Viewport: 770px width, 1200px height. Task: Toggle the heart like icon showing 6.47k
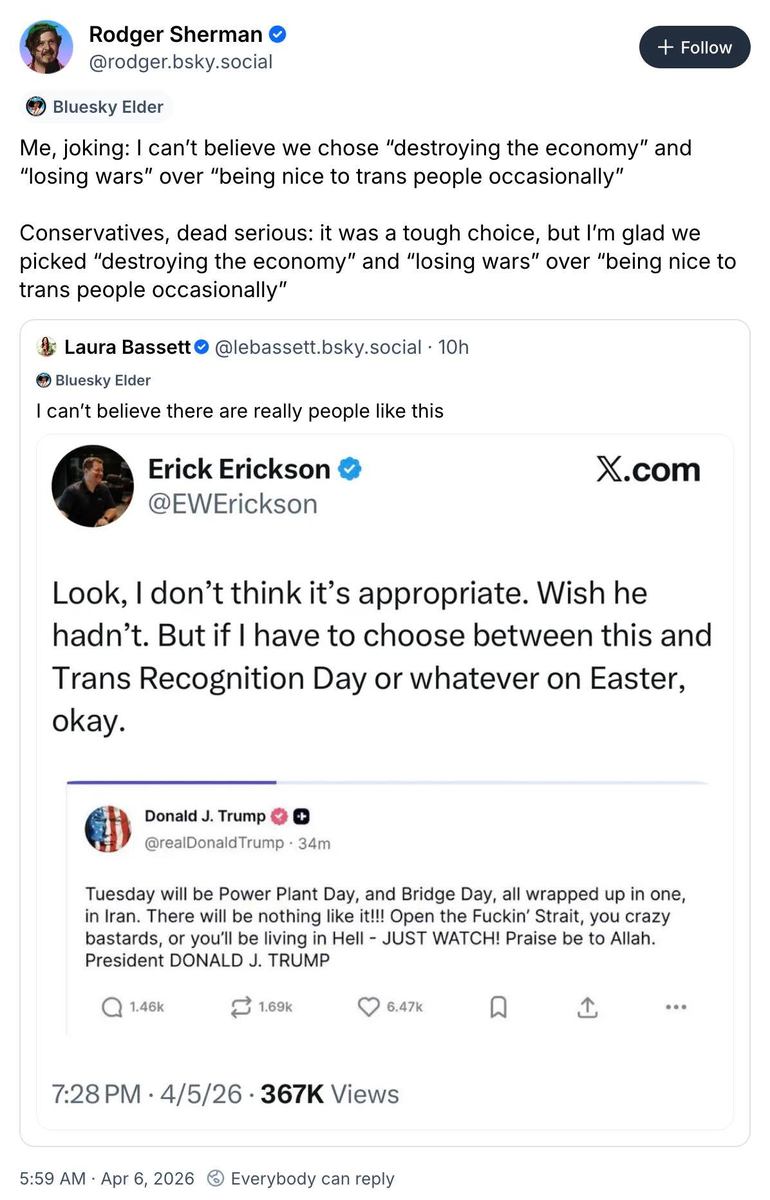(369, 1008)
